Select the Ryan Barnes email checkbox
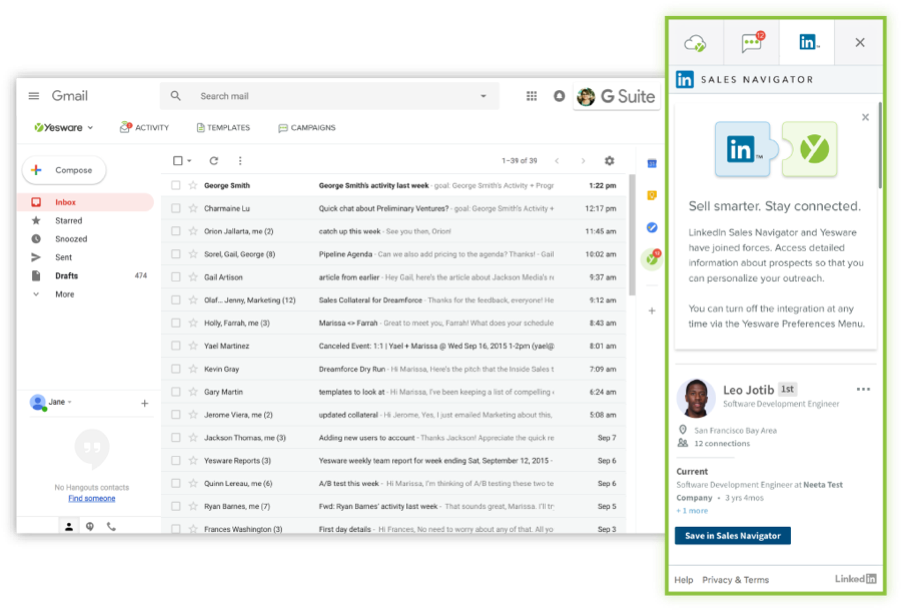Image resolution: width=901 pixels, height=610 pixels. [x=176, y=507]
